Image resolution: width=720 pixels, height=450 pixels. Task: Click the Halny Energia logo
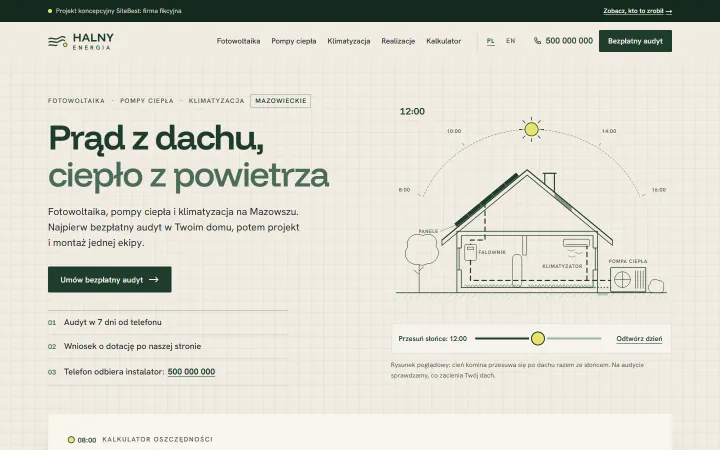(81, 41)
